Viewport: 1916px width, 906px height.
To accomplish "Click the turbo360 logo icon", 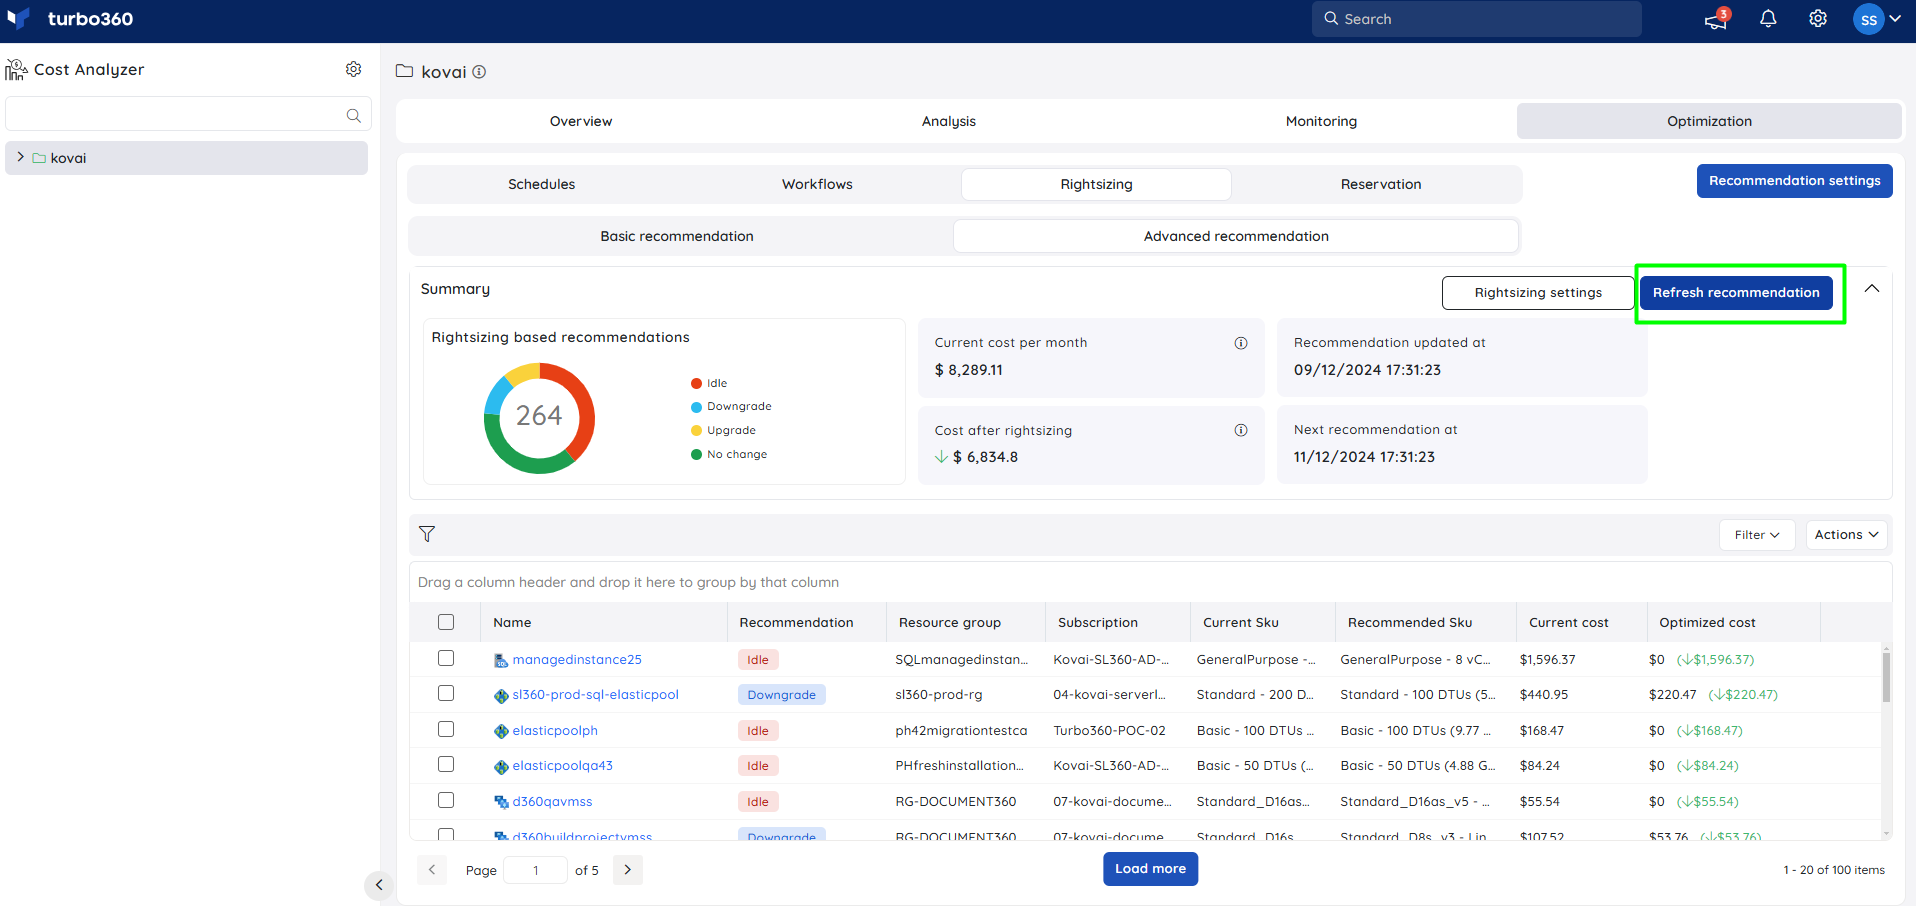I will pyautogui.click(x=18, y=18).
